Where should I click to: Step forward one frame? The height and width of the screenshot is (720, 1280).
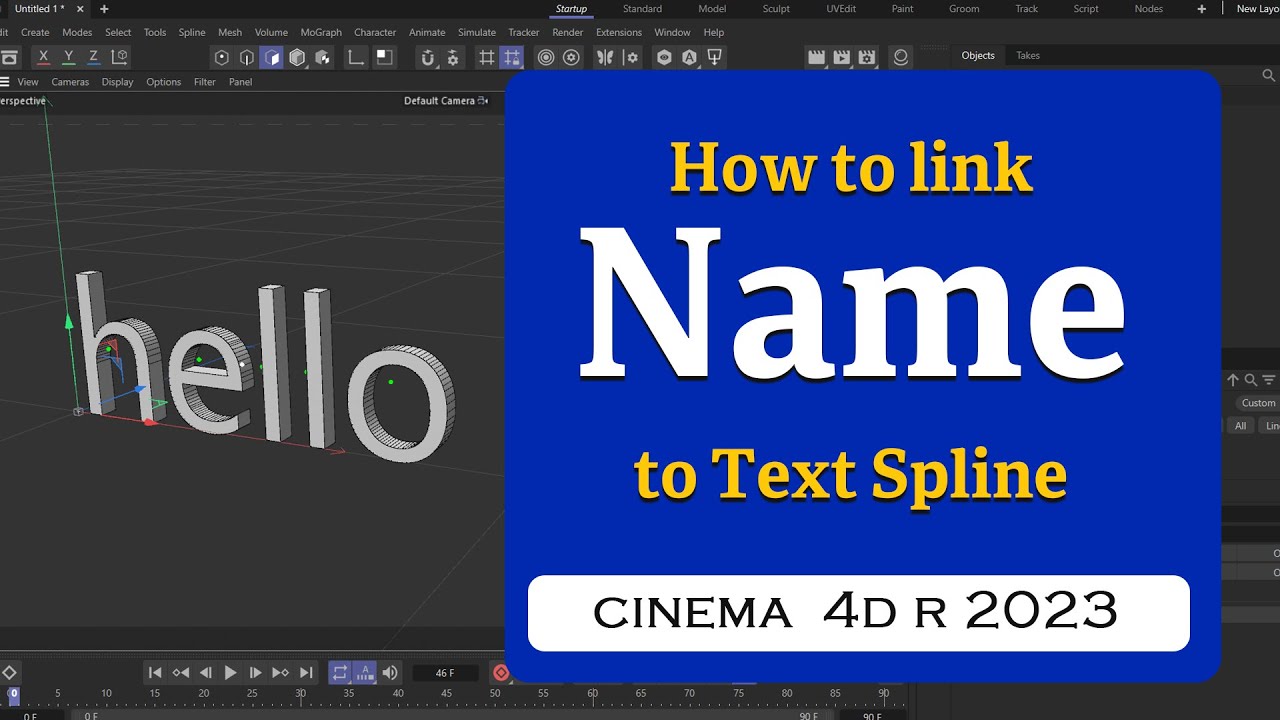[255, 673]
